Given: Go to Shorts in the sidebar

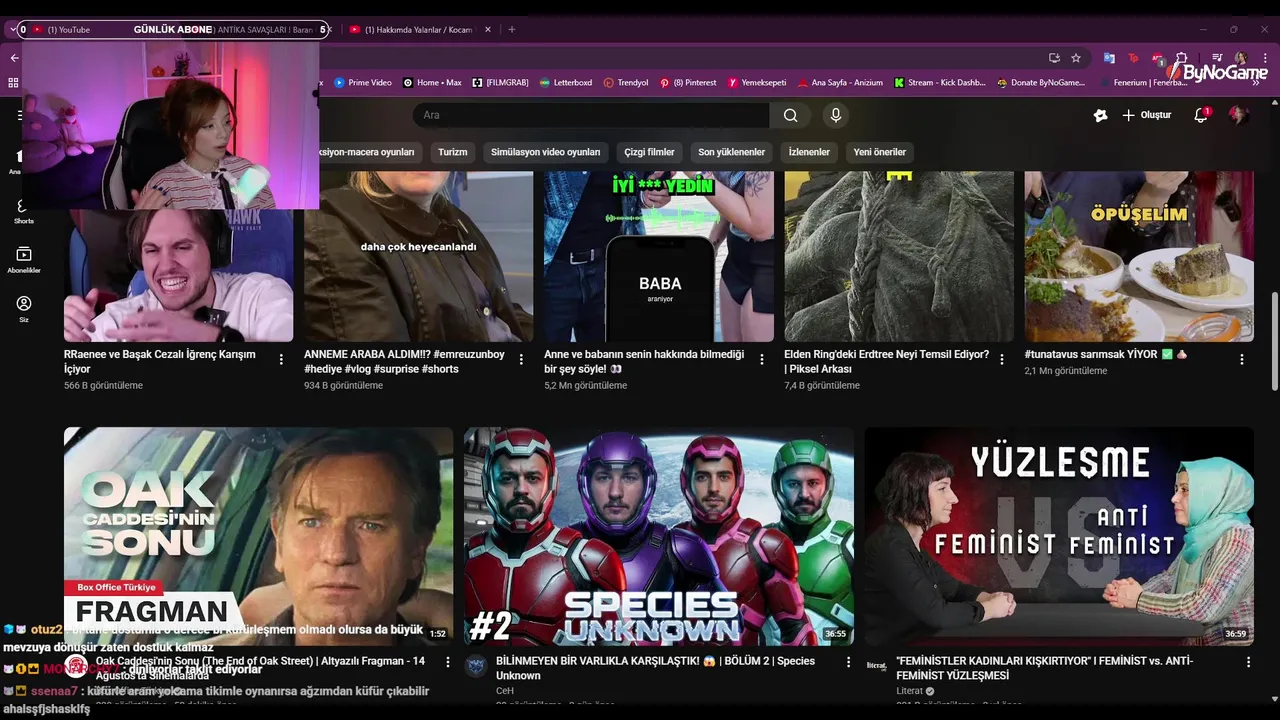Looking at the screenshot, I should click(24, 211).
